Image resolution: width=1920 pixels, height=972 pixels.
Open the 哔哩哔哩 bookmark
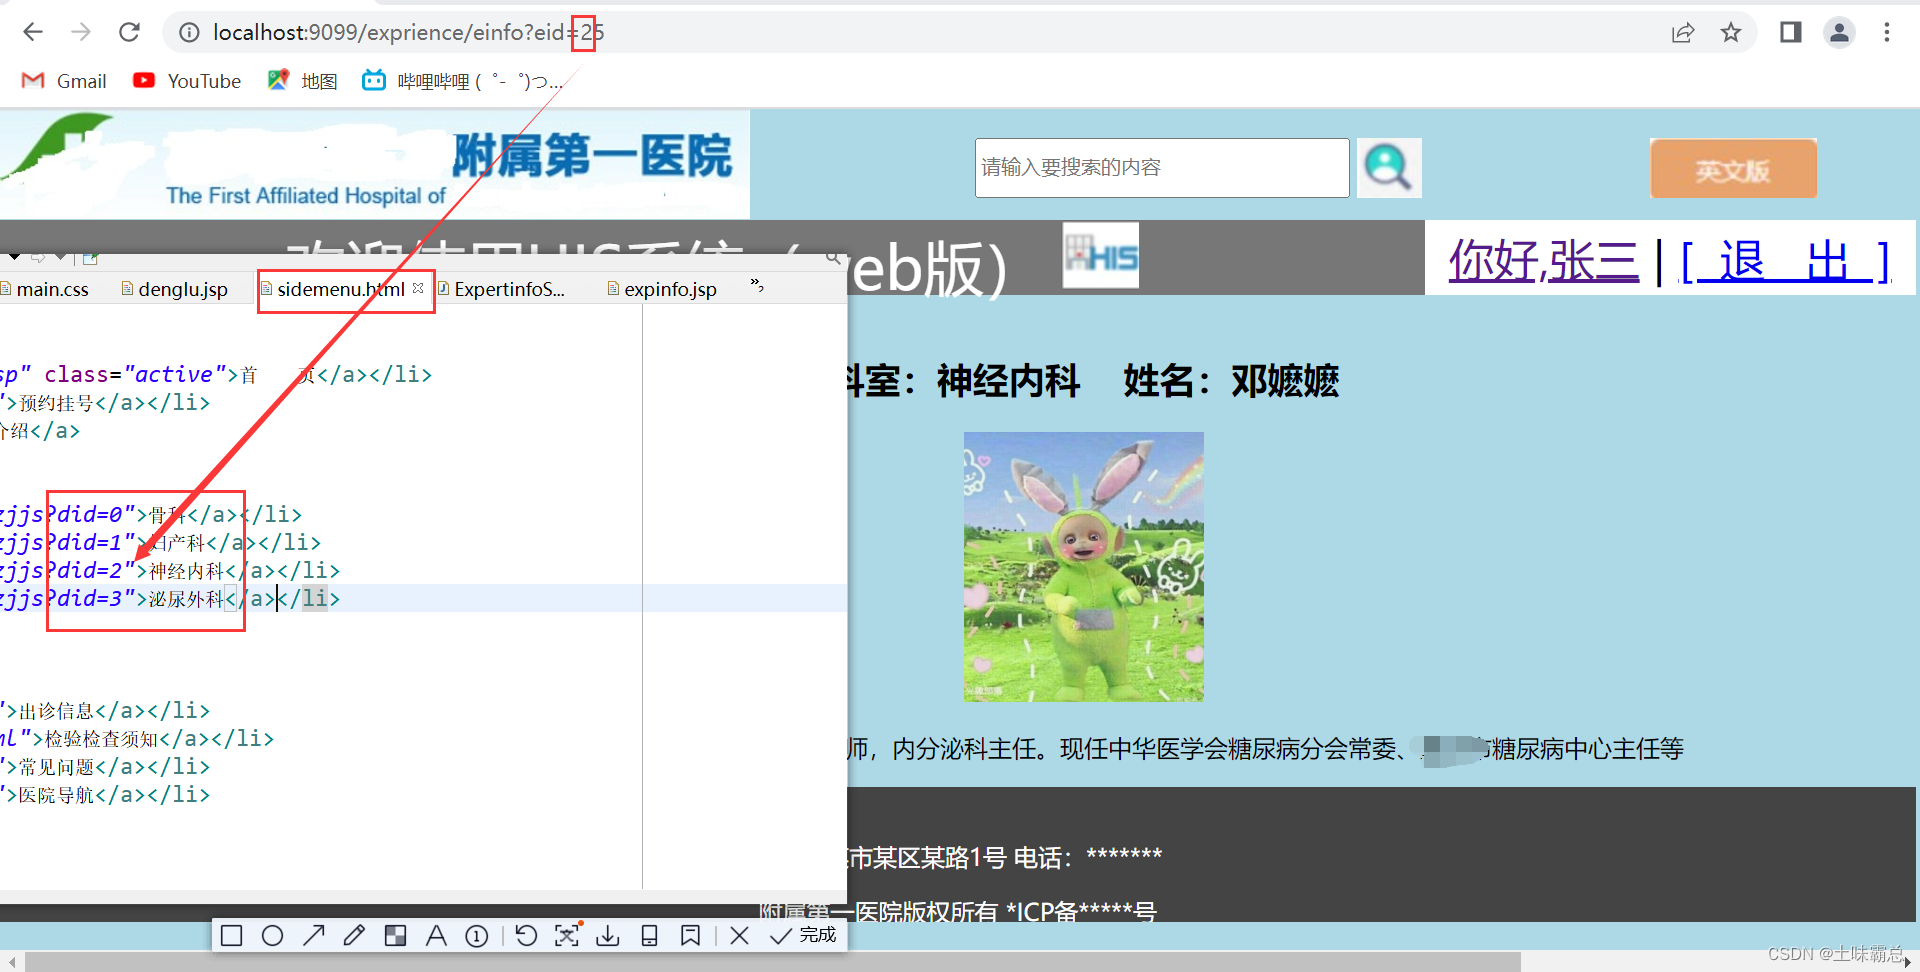click(x=463, y=81)
